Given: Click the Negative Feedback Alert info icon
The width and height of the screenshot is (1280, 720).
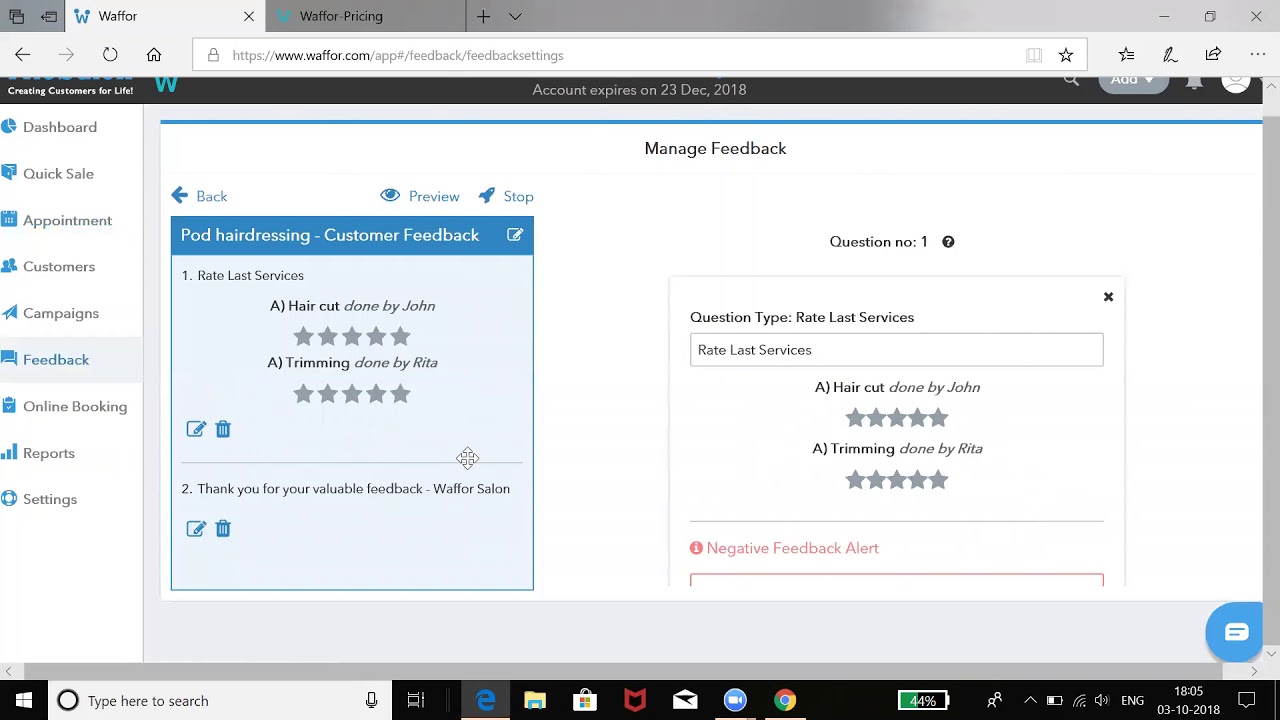Looking at the screenshot, I should click(696, 548).
